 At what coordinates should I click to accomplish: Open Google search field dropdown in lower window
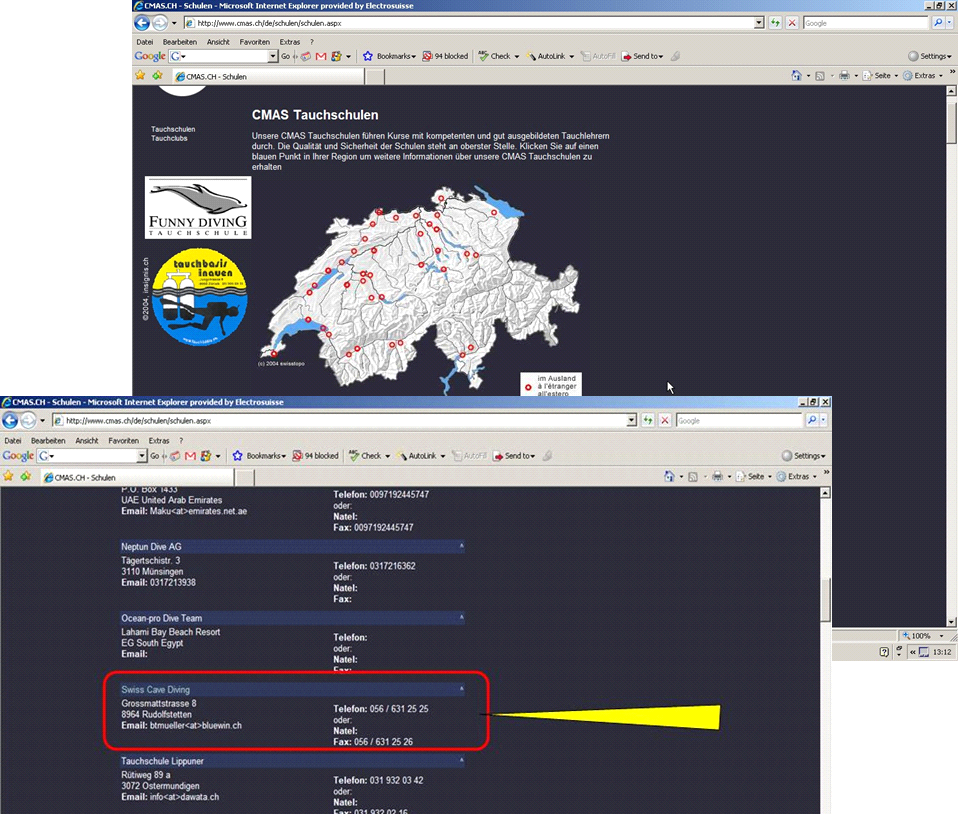142,456
